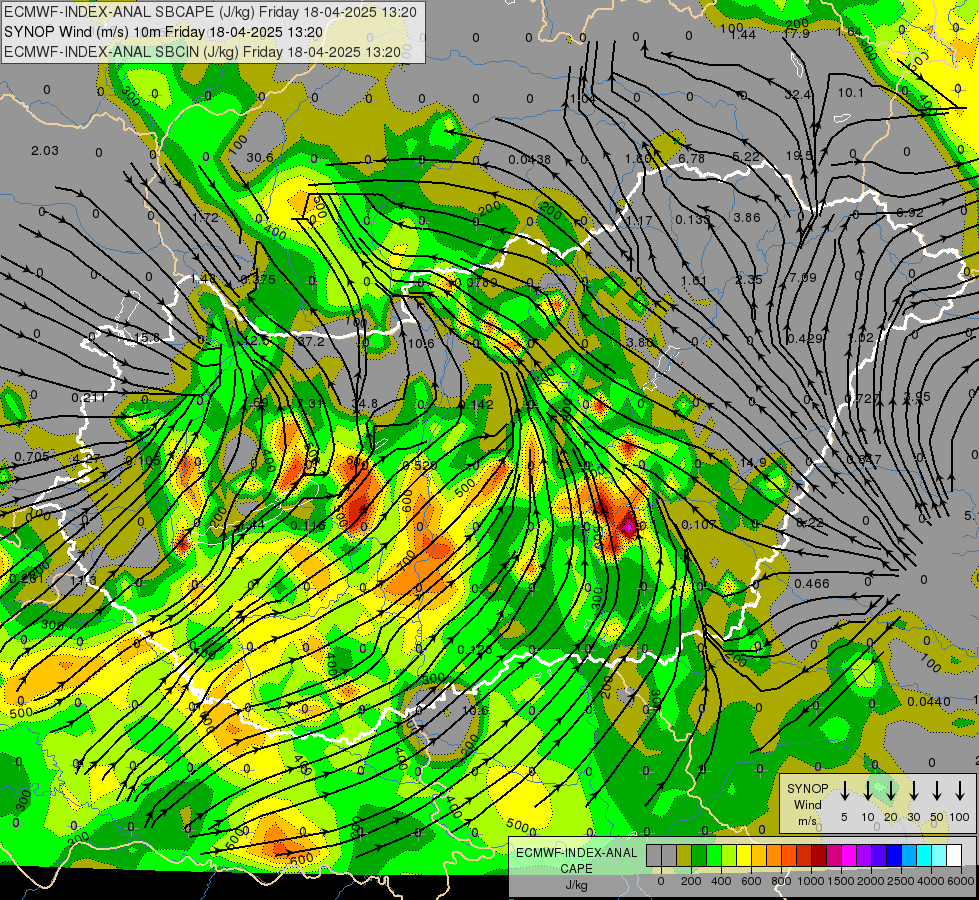
Task: Click the magenta CAPE maximum spot on map
Action: (x=629, y=527)
